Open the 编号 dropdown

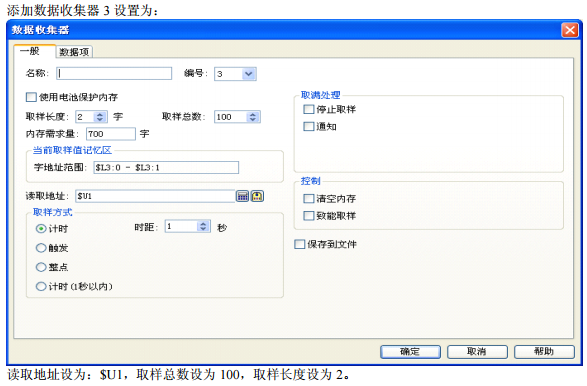pyautogui.click(x=249, y=74)
